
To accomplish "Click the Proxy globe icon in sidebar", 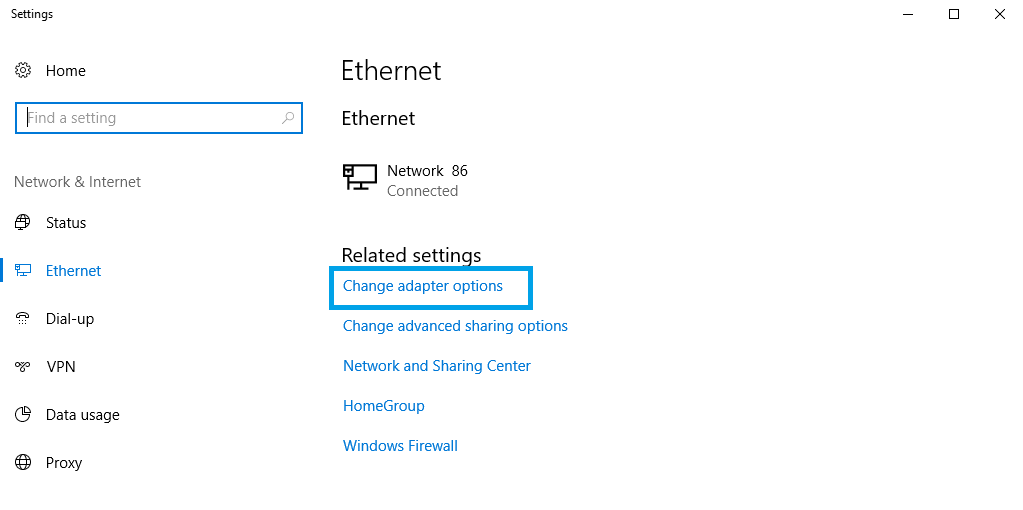I will [23, 463].
